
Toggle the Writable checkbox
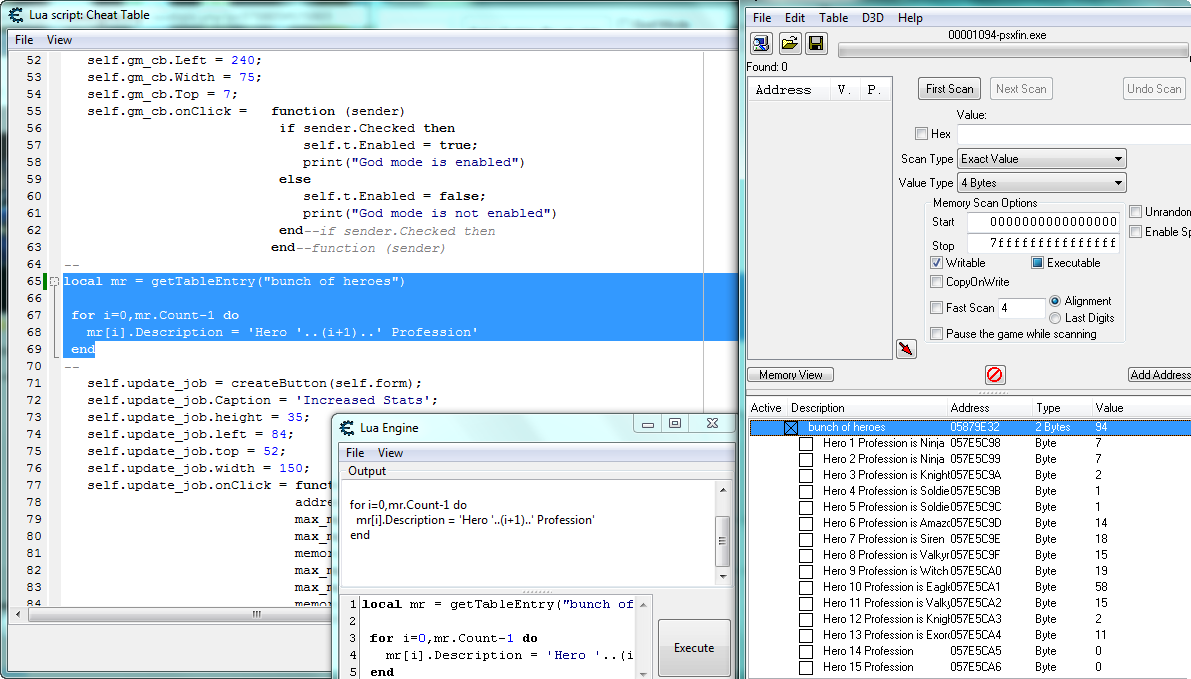pyautogui.click(x=937, y=263)
